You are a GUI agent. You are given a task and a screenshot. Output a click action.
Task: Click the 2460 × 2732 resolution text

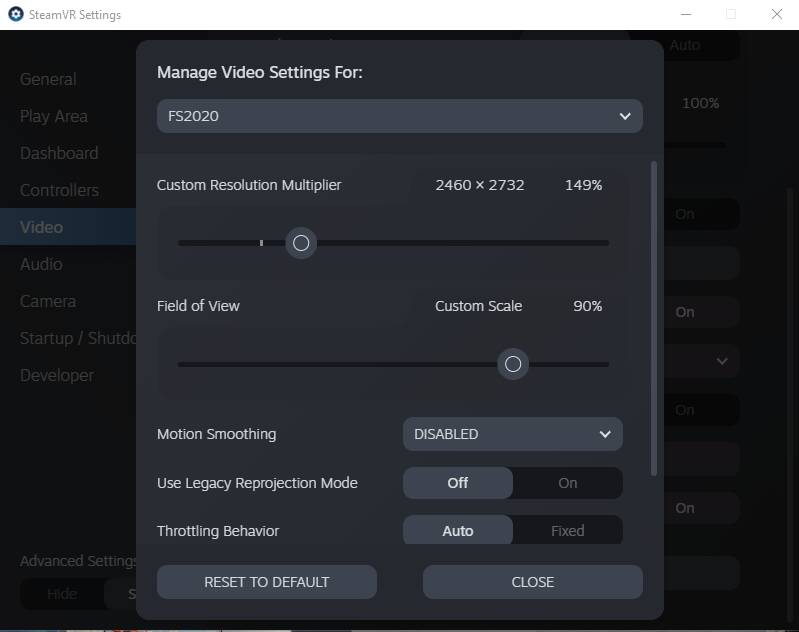click(480, 185)
